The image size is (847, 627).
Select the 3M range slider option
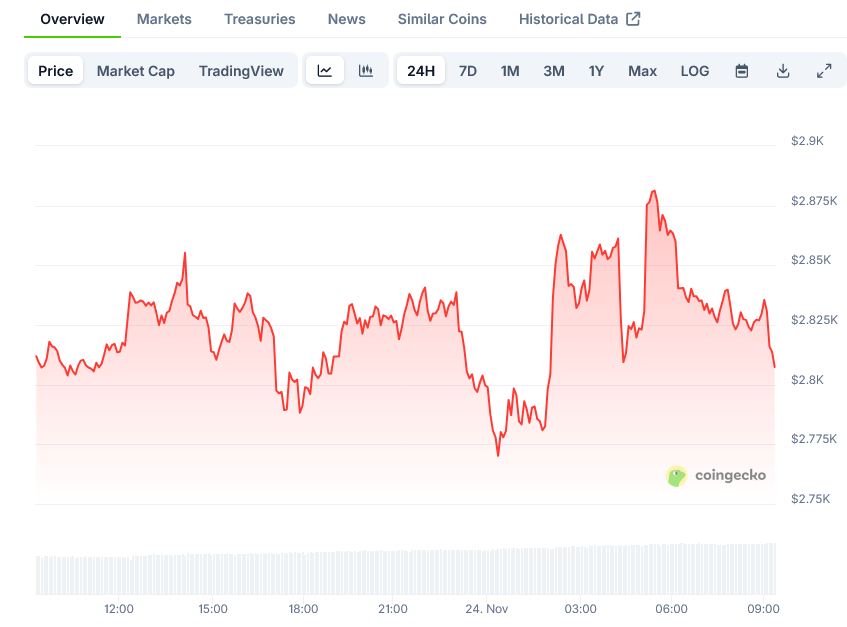(x=553, y=70)
